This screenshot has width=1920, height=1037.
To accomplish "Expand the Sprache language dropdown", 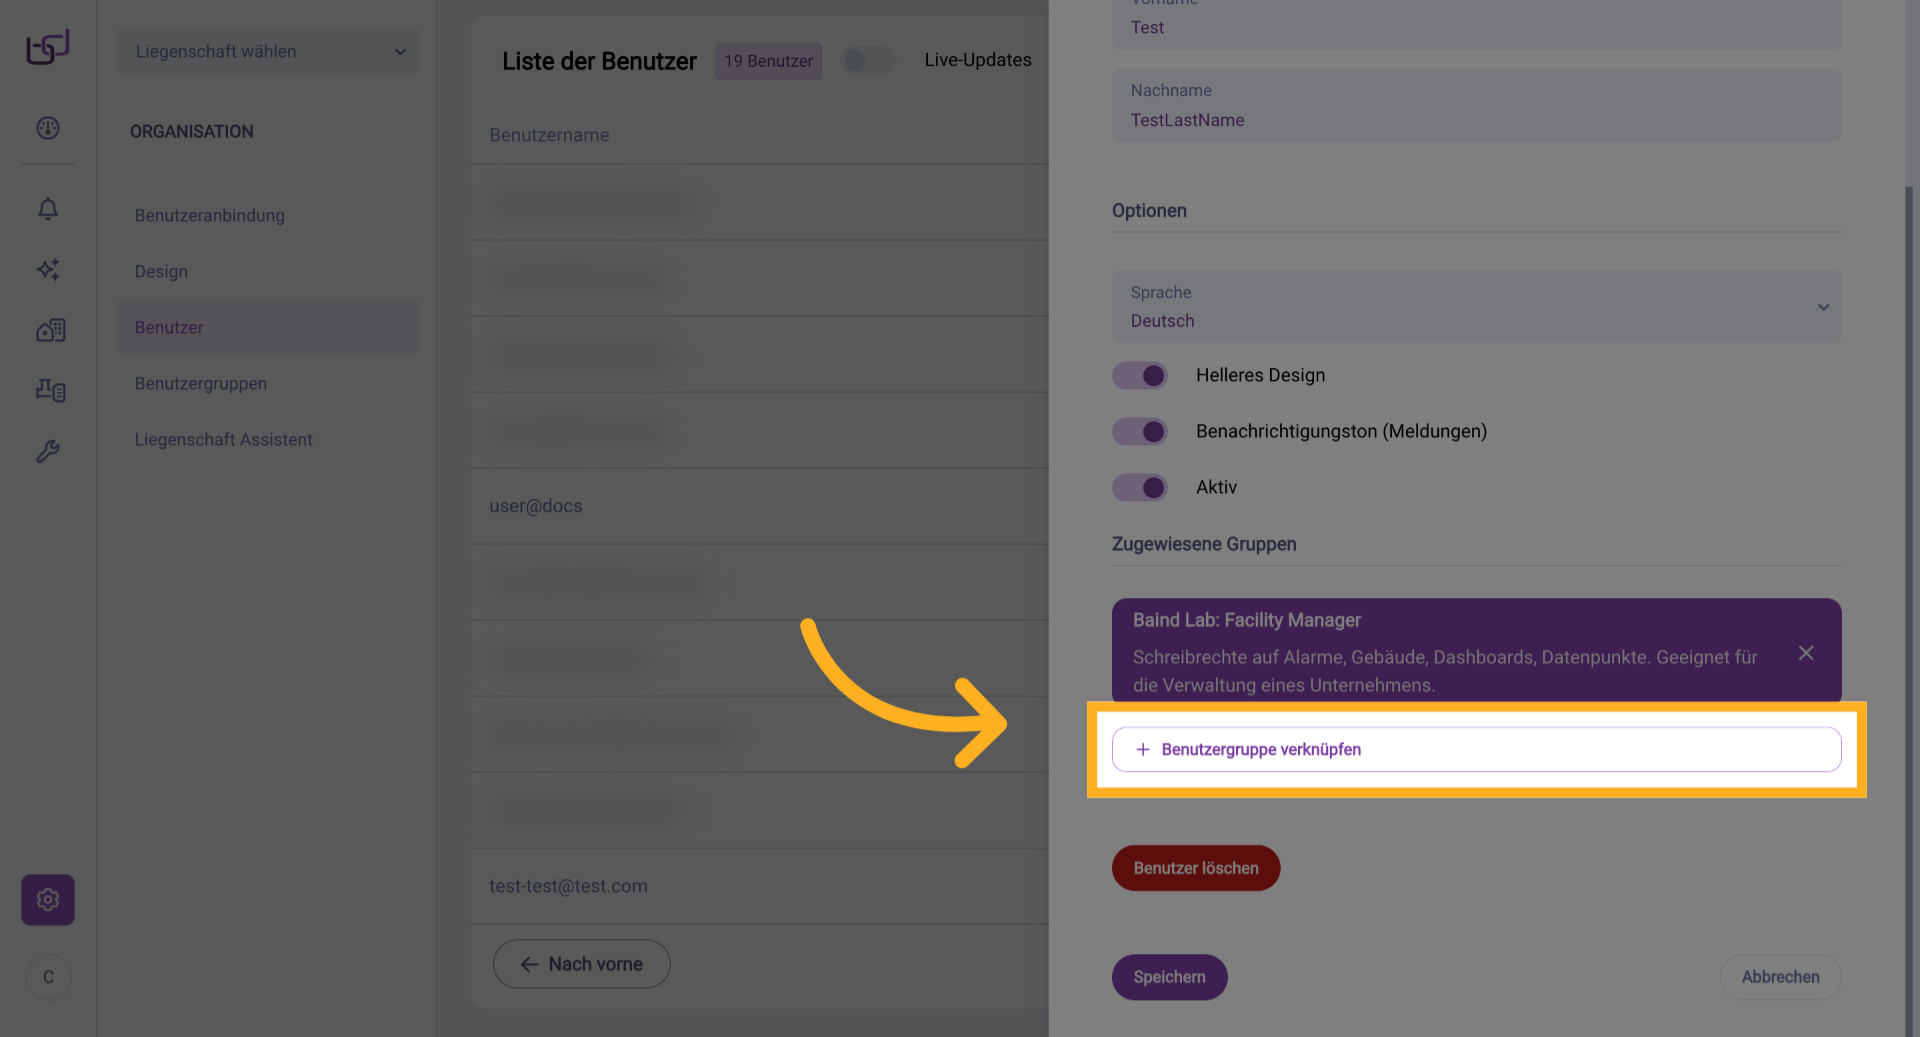I will point(1476,307).
